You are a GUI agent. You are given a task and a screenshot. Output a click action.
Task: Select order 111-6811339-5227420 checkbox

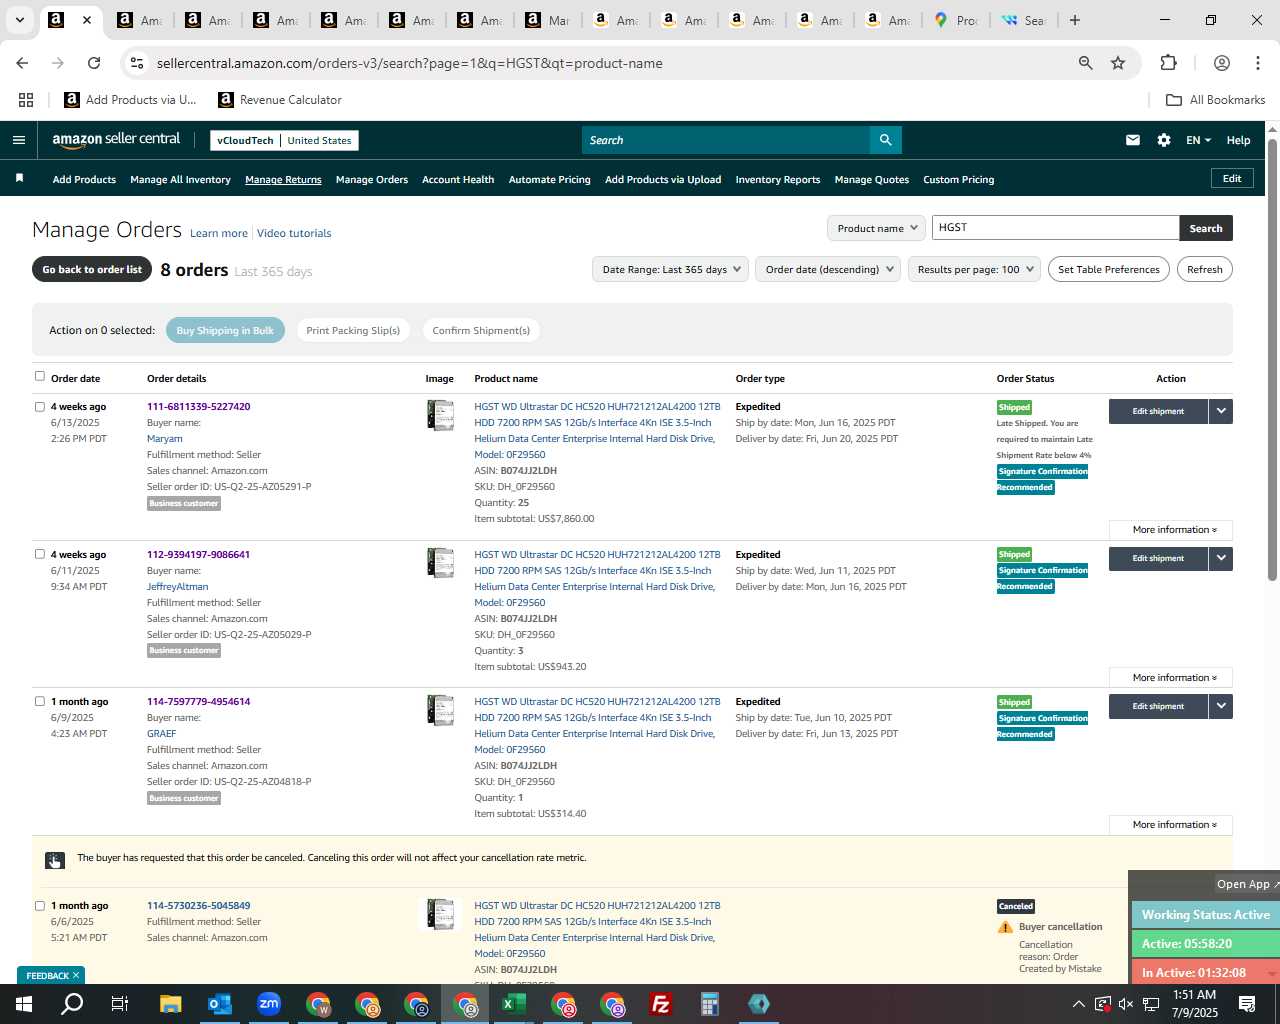point(40,407)
